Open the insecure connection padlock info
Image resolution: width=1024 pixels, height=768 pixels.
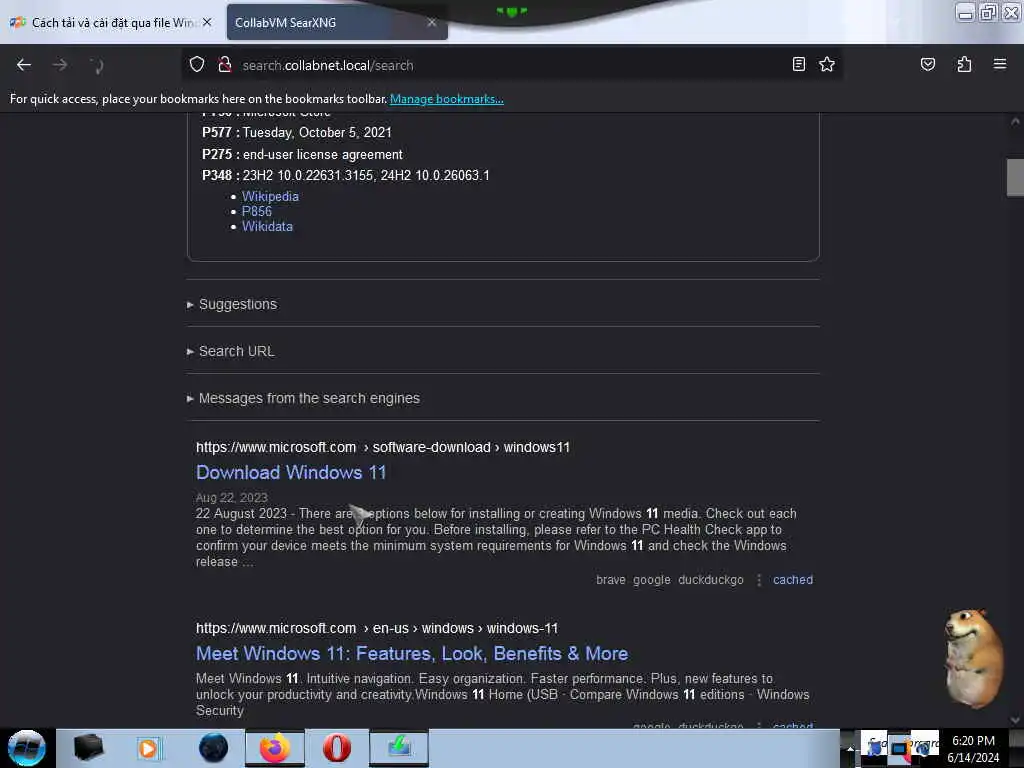(x=225, y=64)
